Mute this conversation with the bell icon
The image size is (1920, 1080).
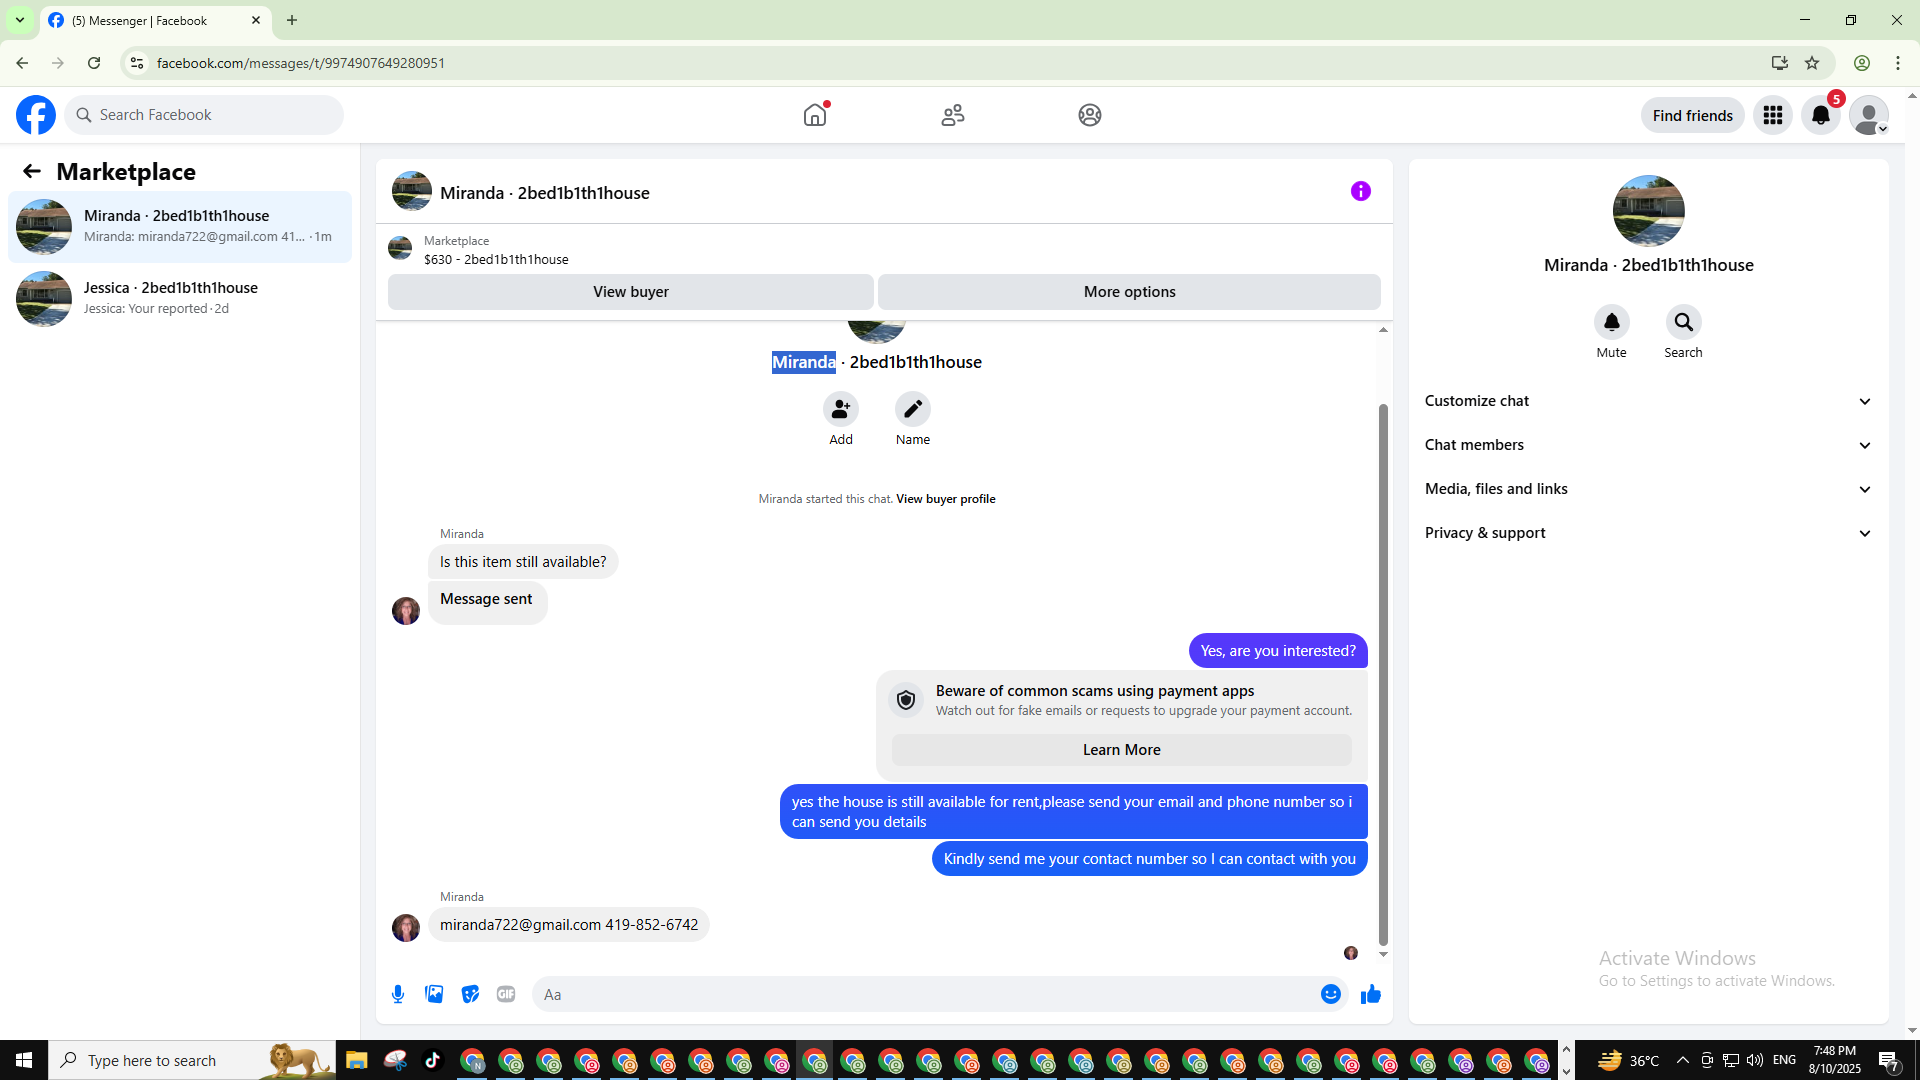tap(1611, 323)
